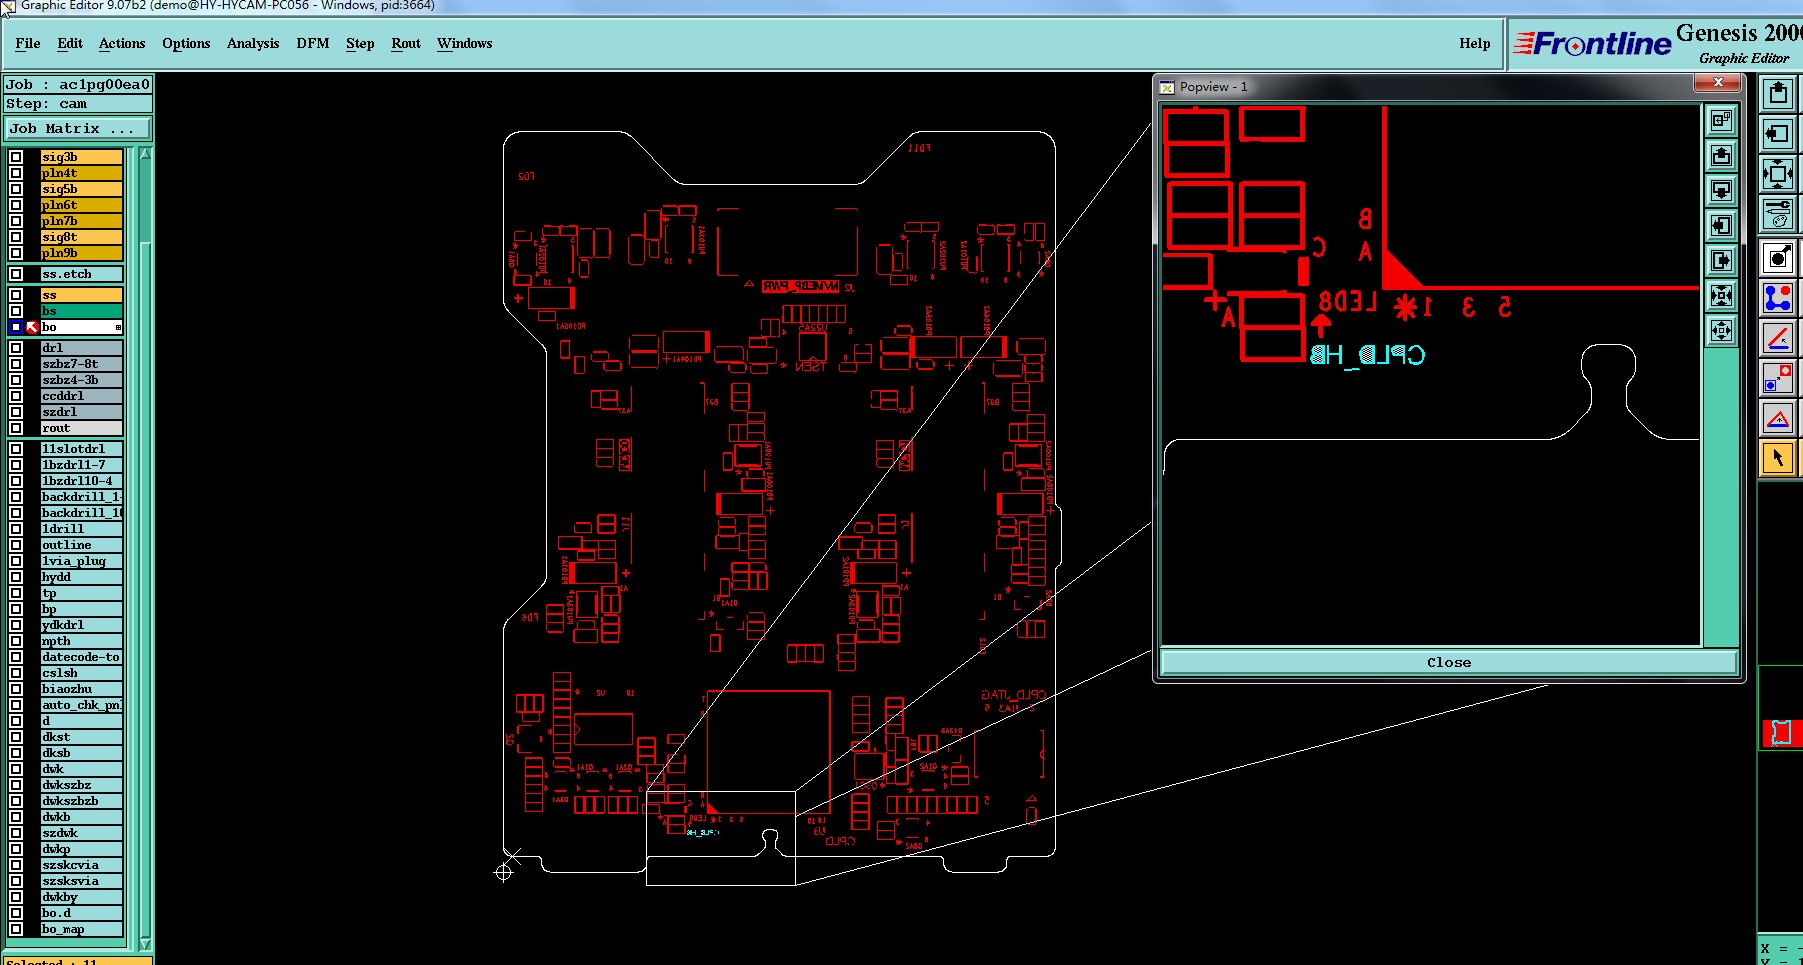Image resolution: width=1803 pixels, height=965 pixels.
Task: Open the display tools palette icon
Action: tap(1778, 213)
